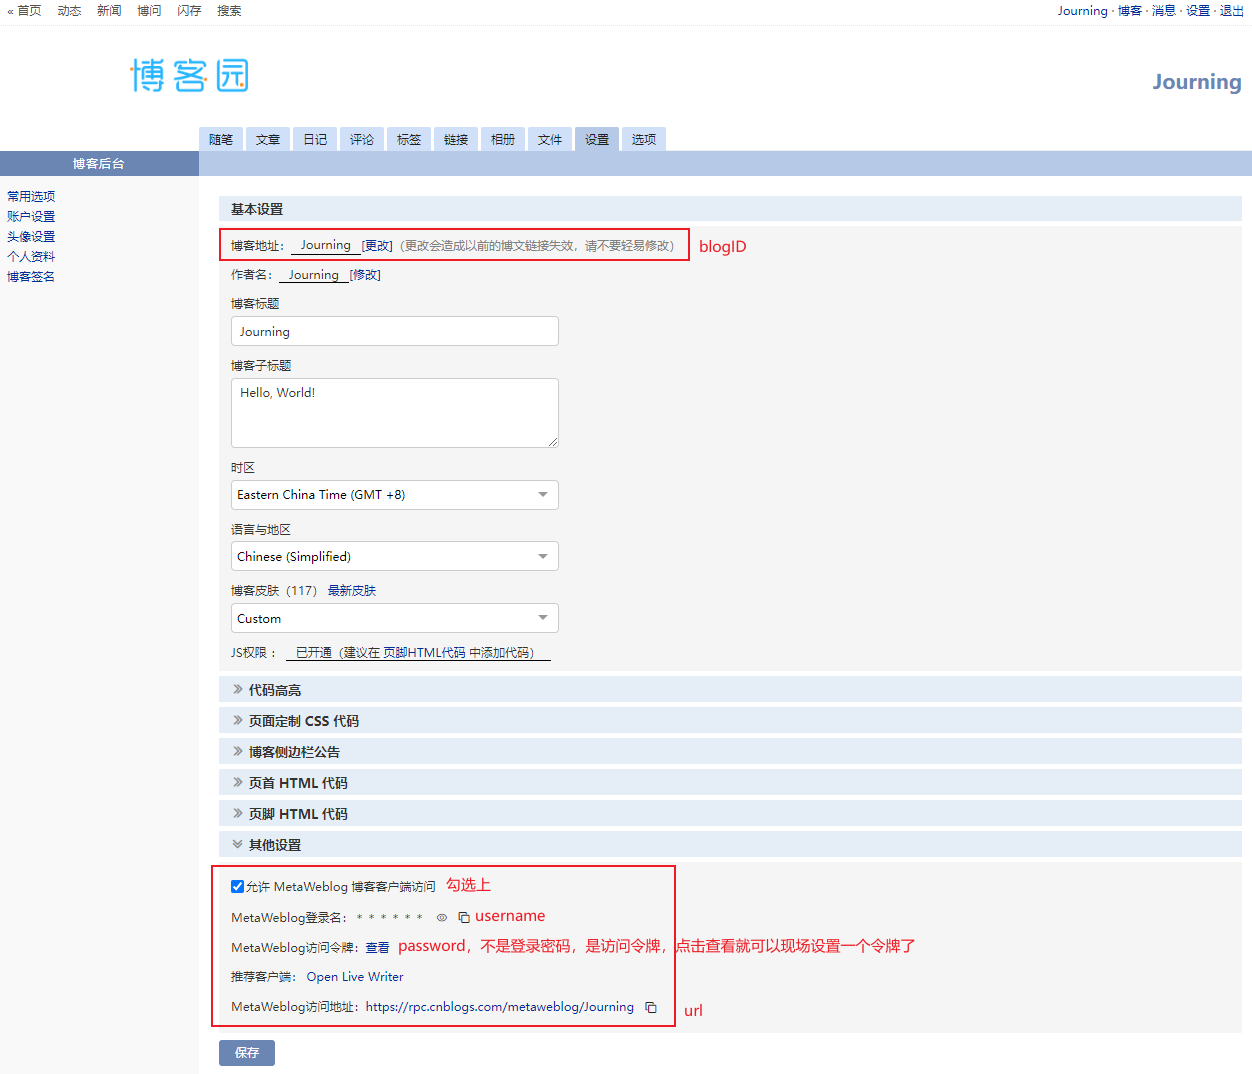Screen dimensions: 1252x1074
Task: Open 博问 in top navigation
Action: tap(149, 11)
